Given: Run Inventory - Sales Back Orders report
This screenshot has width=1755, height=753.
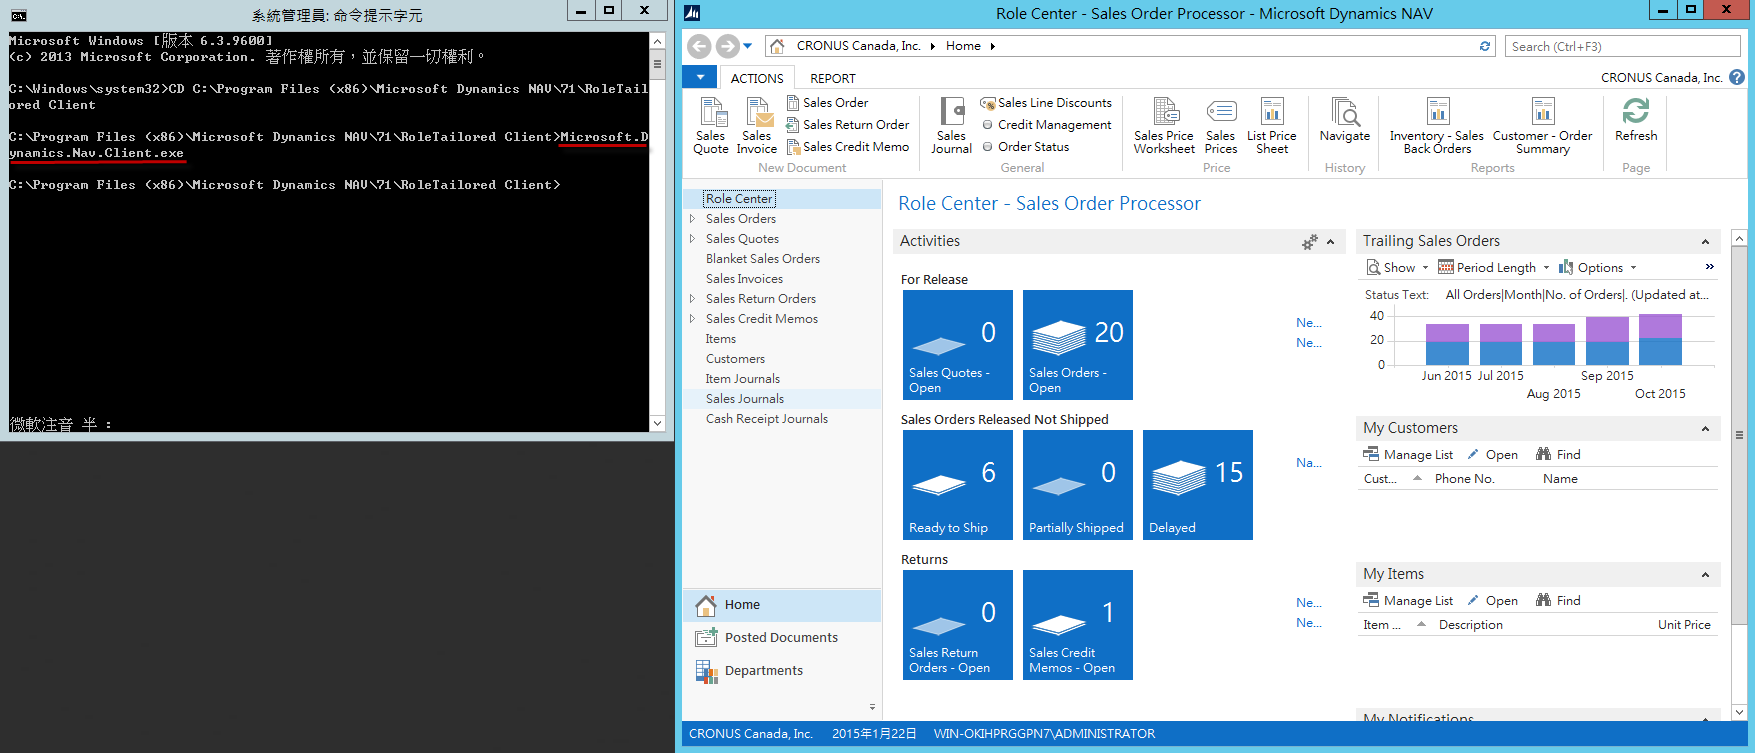Looking at the screenshot, I should tap(1437, 126).
